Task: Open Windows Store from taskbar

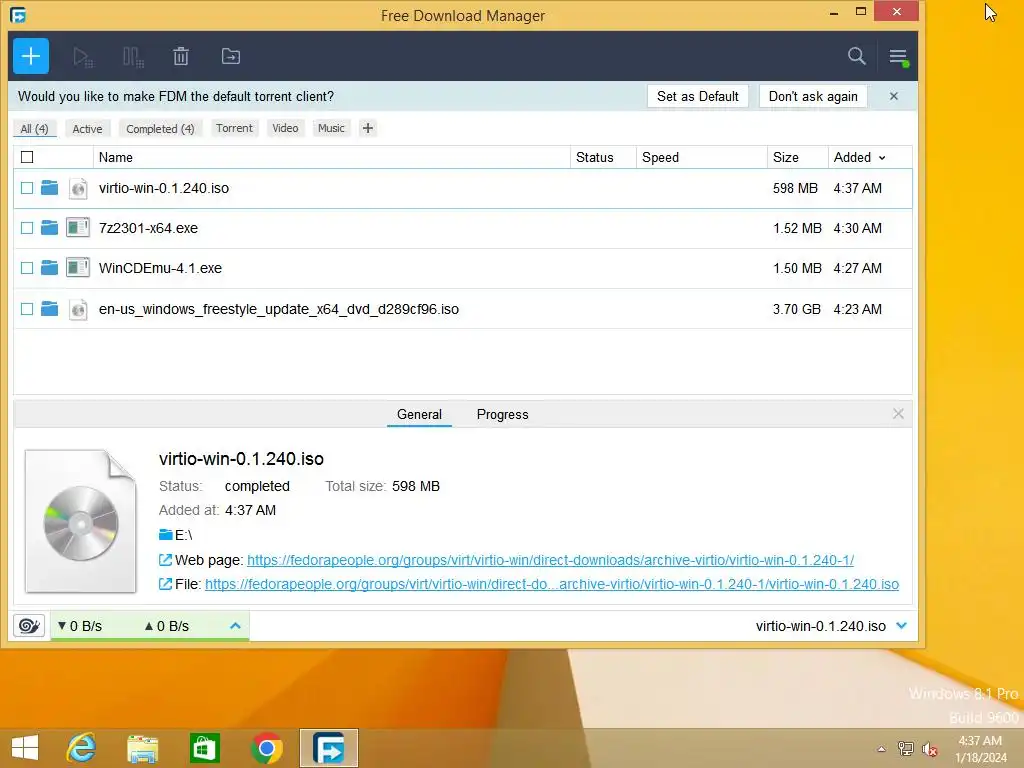Action: (204, 748)
